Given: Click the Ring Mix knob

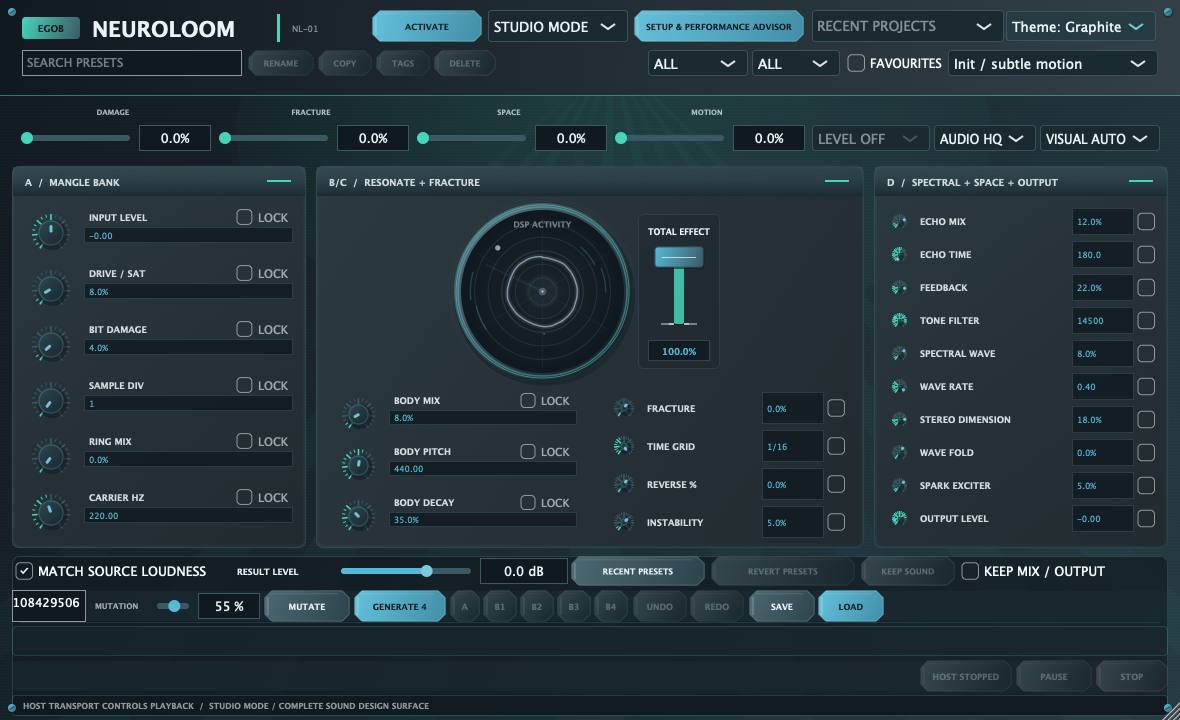Looking at the screenshot, I should (50, 457).
